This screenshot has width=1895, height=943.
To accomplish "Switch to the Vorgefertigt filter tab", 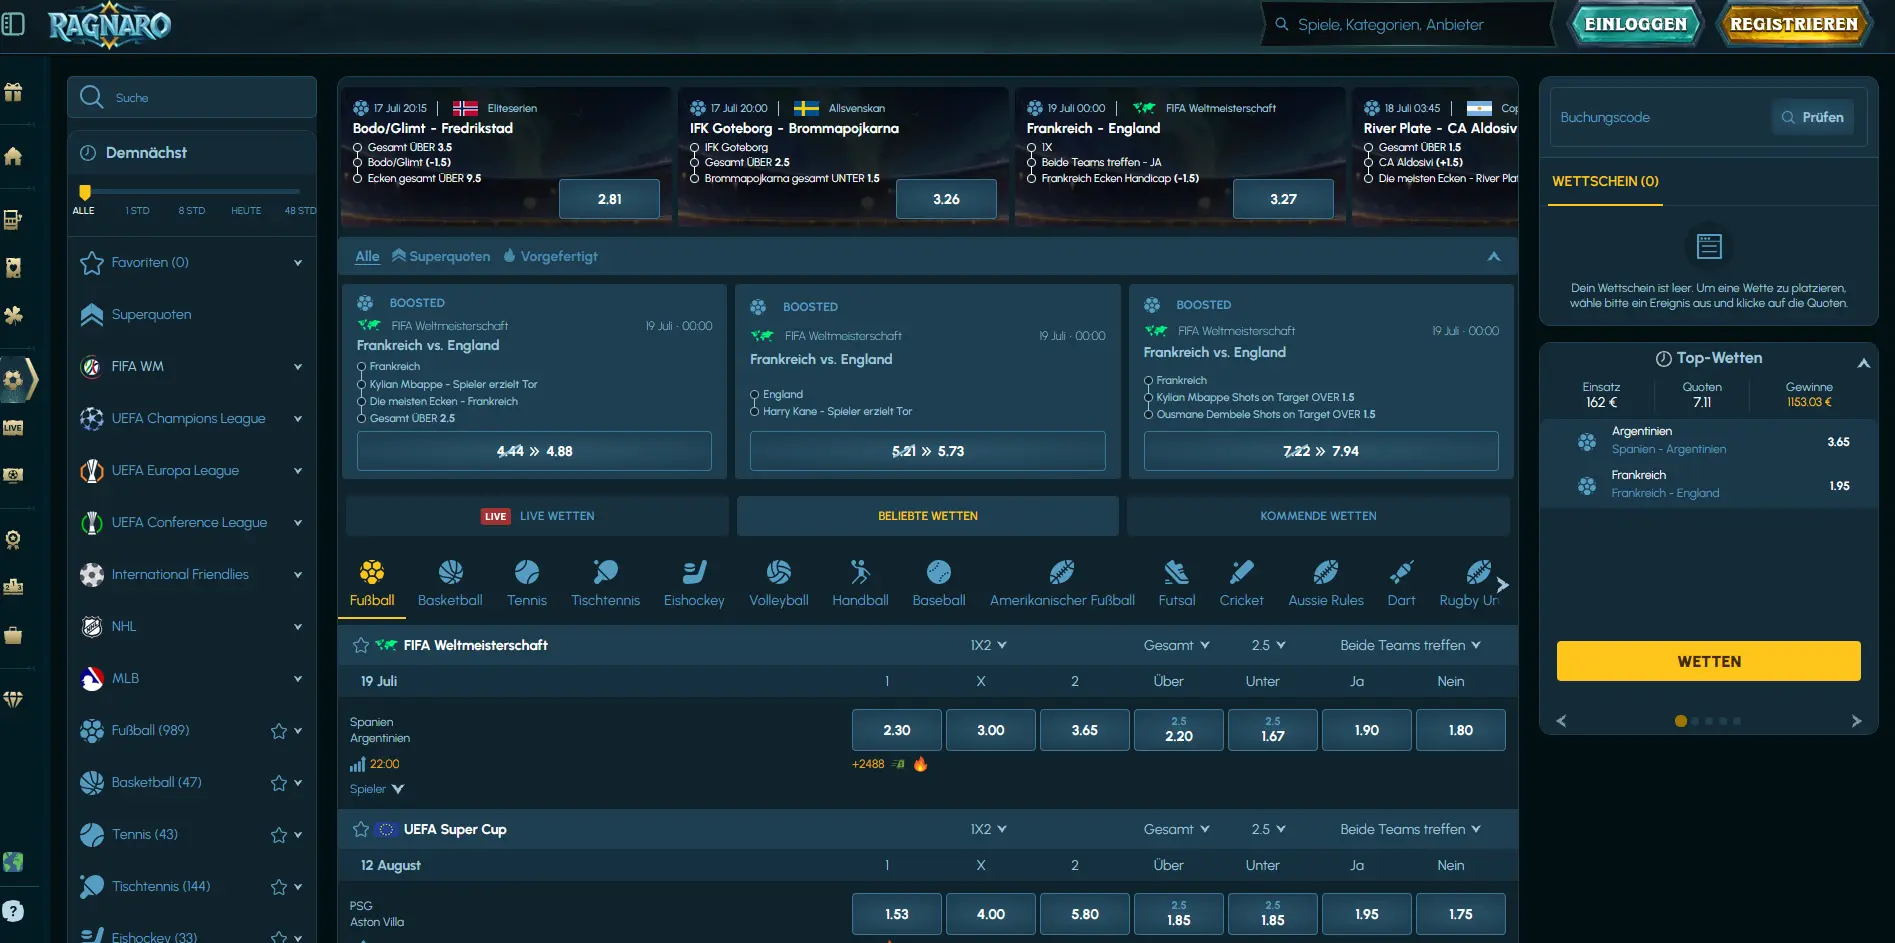I will (x=550, y=256).
